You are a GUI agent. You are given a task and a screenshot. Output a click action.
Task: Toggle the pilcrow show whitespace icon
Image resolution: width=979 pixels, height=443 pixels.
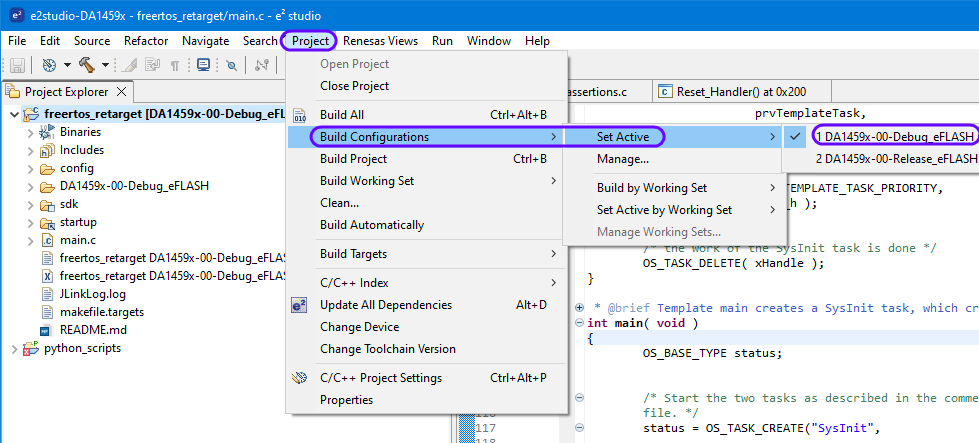tap(175, 65)
